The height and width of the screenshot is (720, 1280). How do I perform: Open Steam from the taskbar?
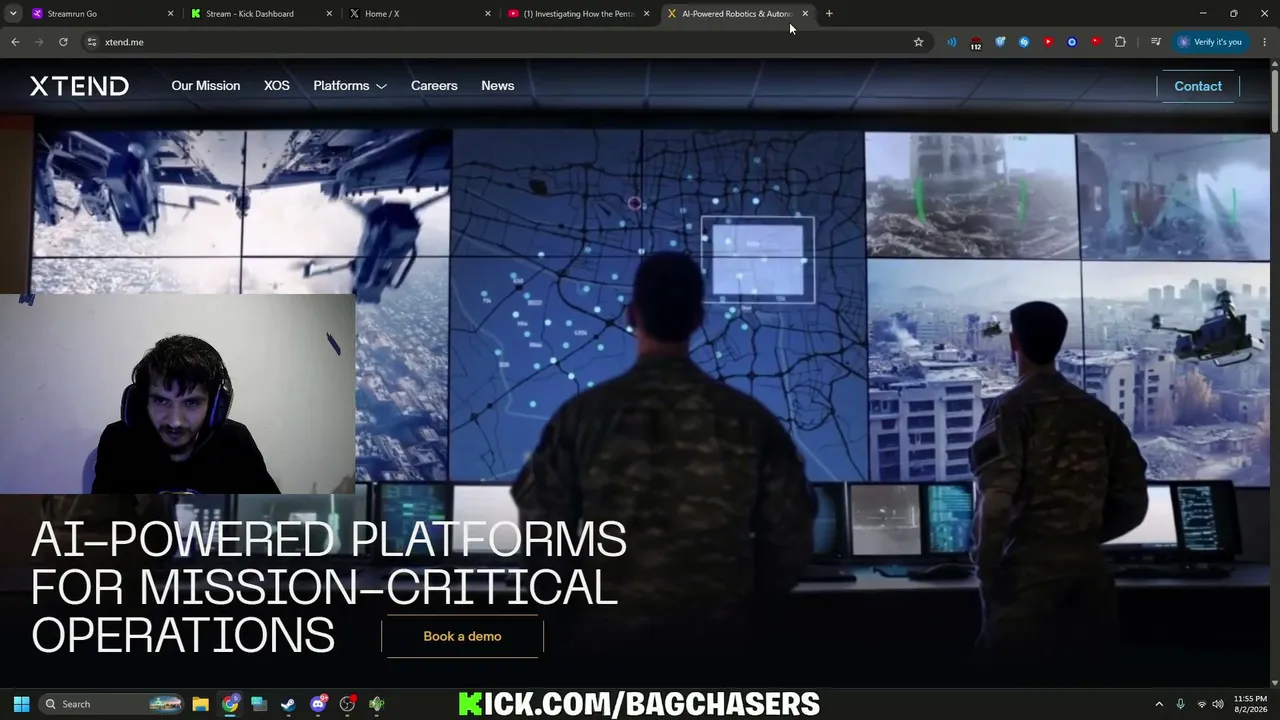click(288, 704)
